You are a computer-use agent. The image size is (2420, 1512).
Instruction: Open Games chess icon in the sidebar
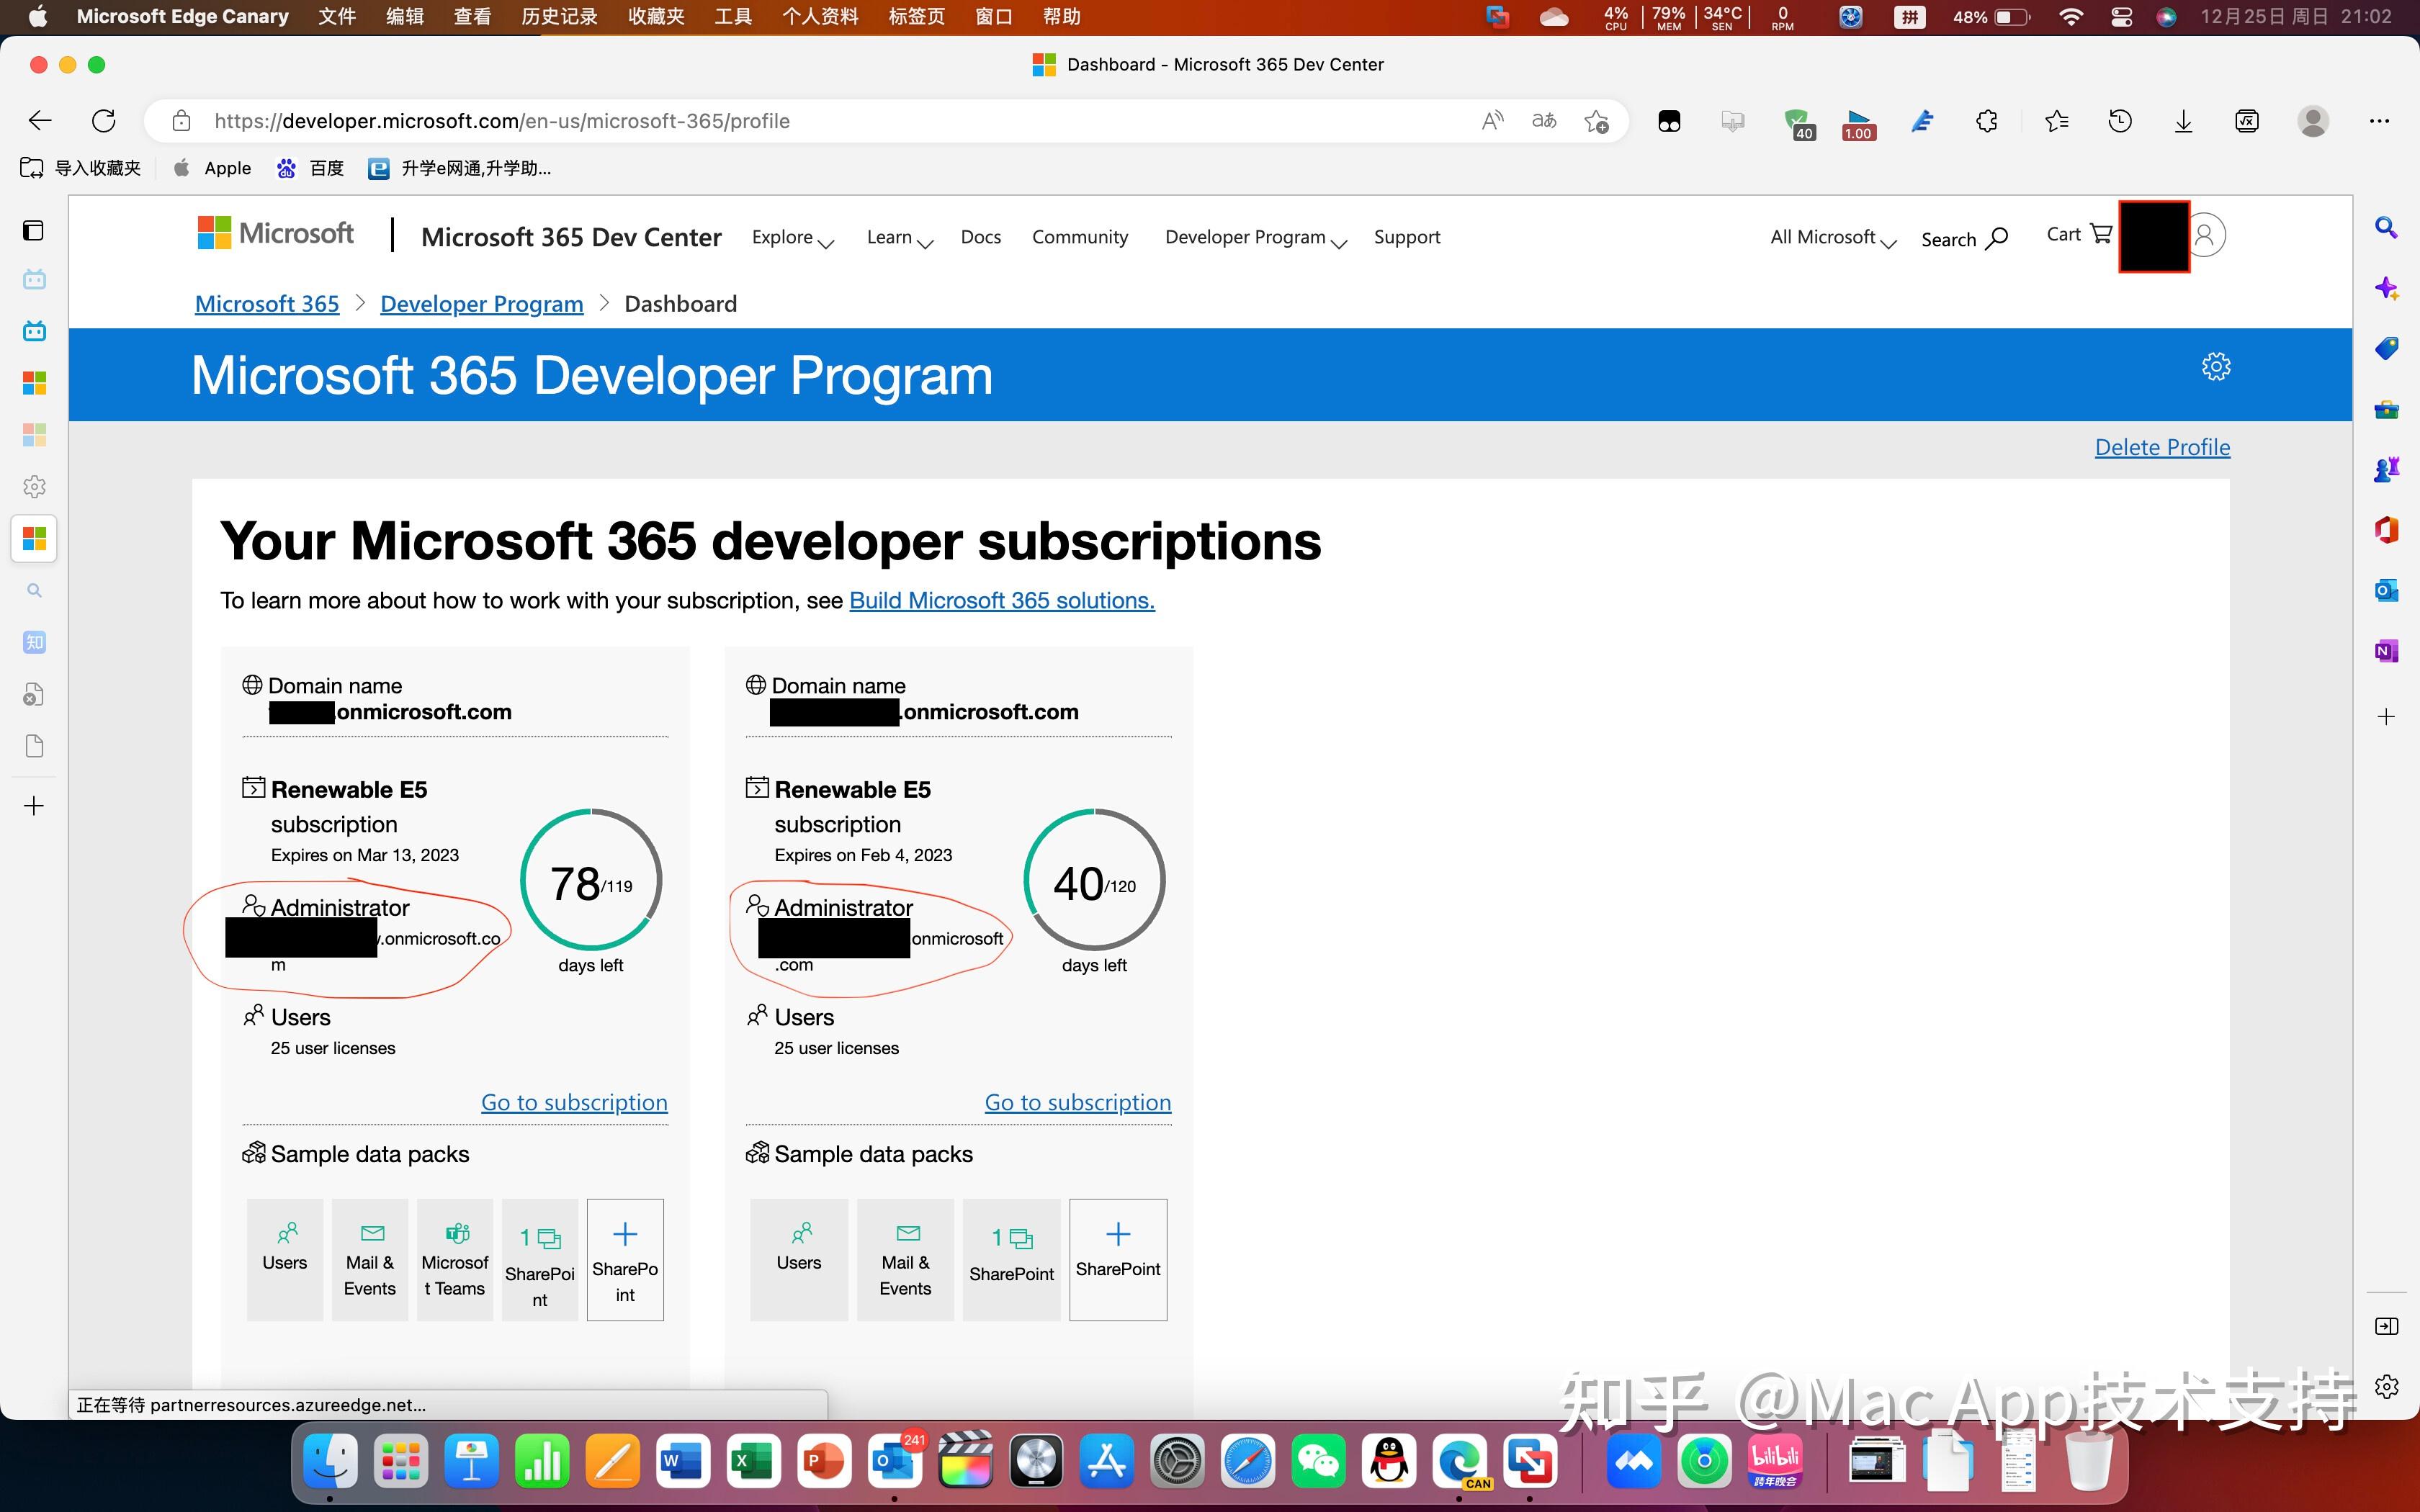[2388, 468]
